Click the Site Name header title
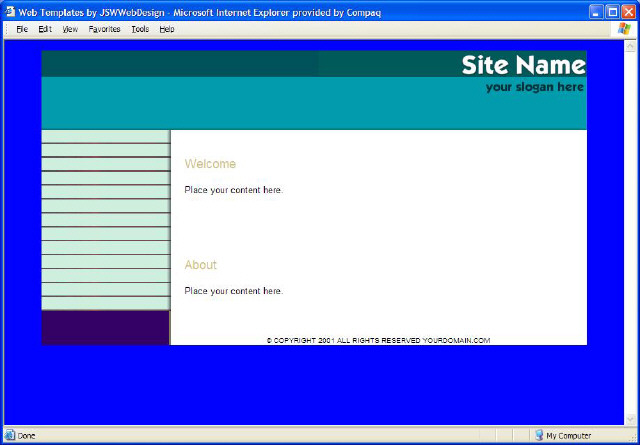The image size is (640, 445). point(523,65)
